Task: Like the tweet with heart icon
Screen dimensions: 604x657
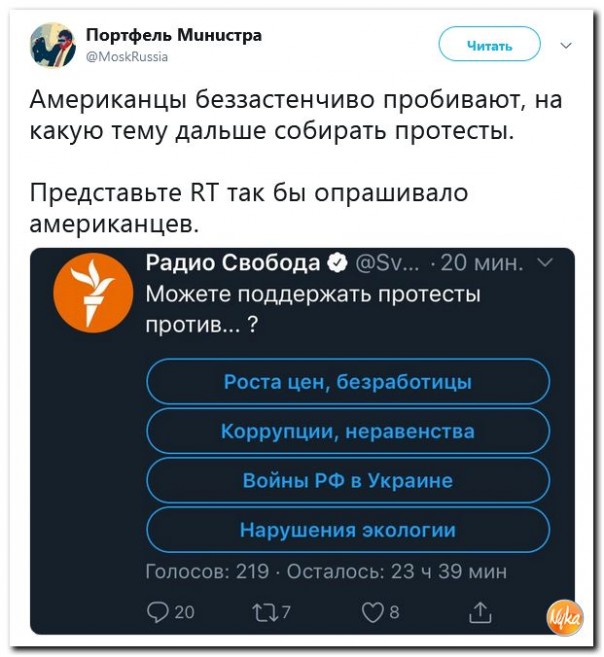Action: tap(371, 612)
